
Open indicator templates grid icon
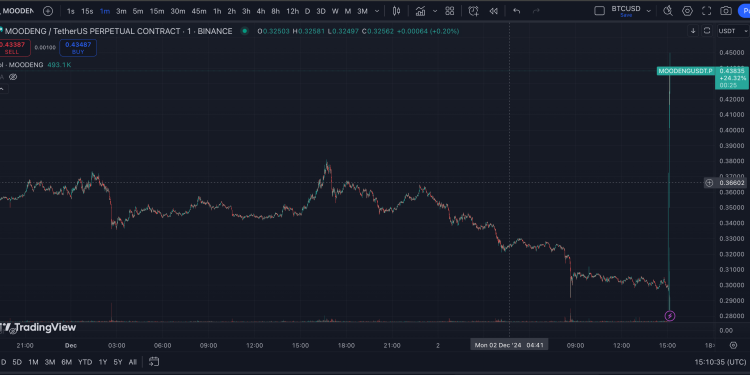tap(450, 11)
